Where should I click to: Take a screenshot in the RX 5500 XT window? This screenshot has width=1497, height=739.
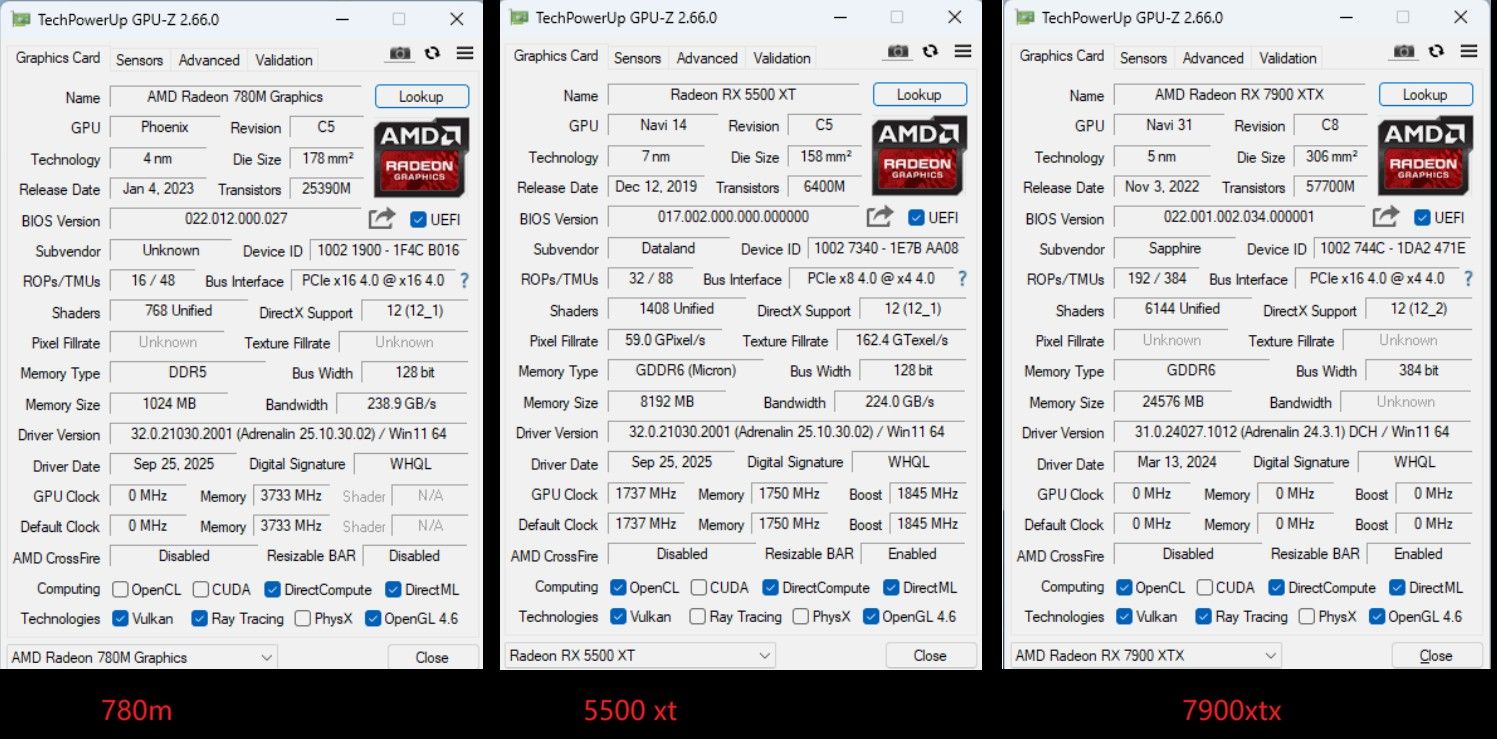point(898,52)
